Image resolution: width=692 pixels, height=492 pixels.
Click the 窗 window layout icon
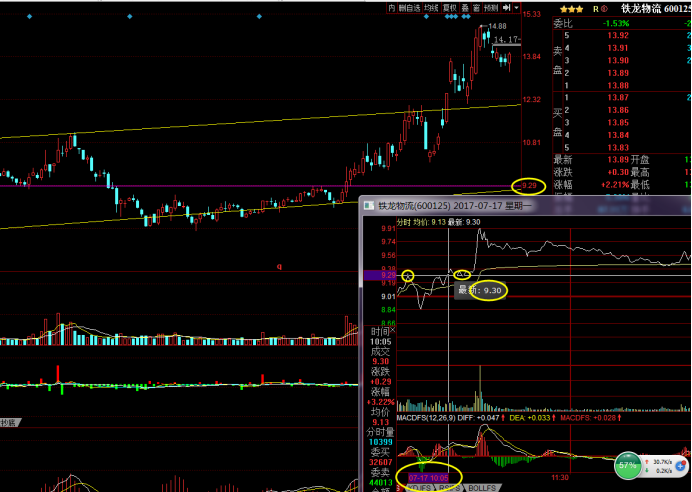[x=477, y=7]
